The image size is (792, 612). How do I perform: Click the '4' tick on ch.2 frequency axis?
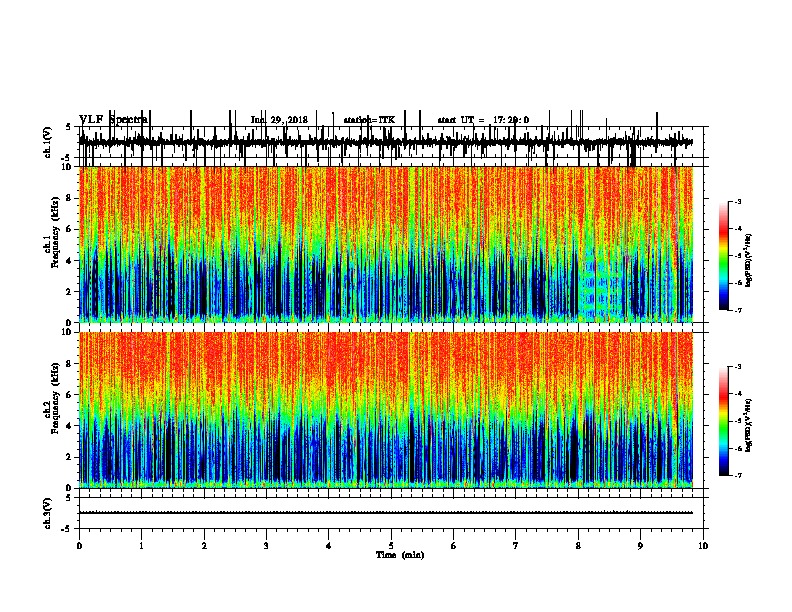tap(70, 426)
